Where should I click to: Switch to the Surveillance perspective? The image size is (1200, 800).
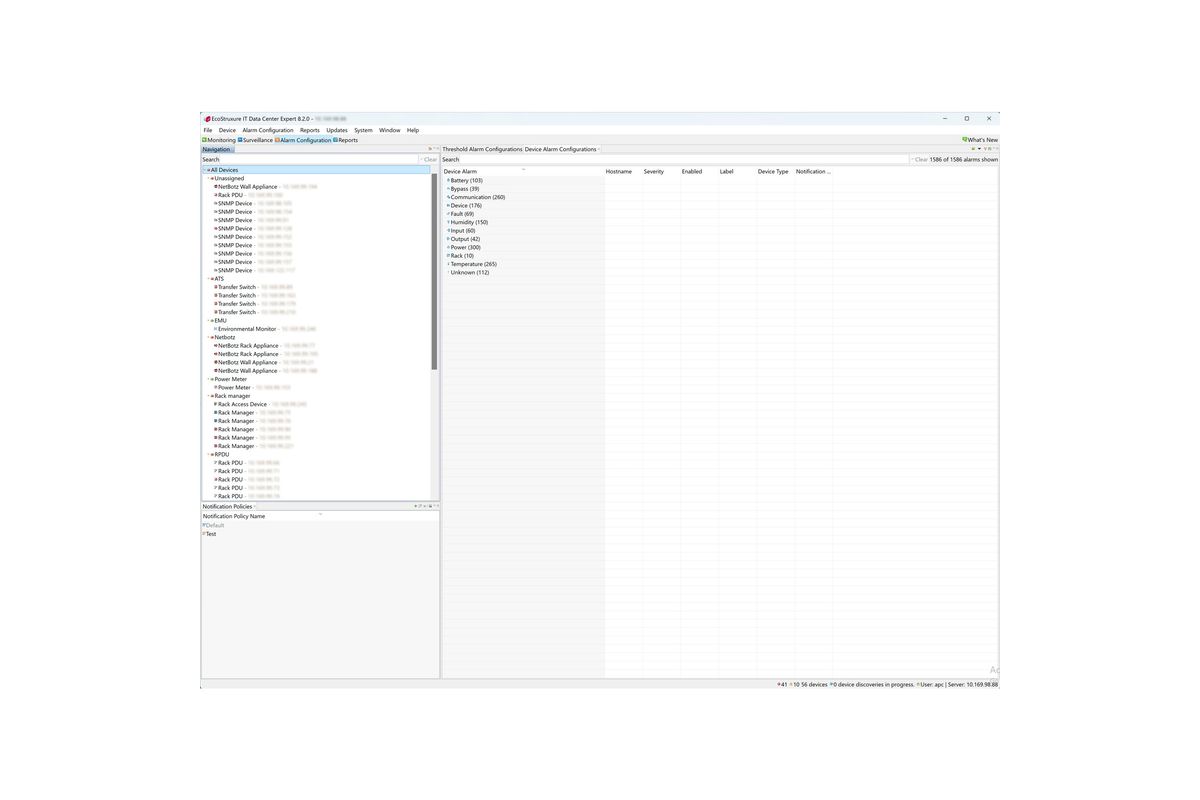(255, 140)
